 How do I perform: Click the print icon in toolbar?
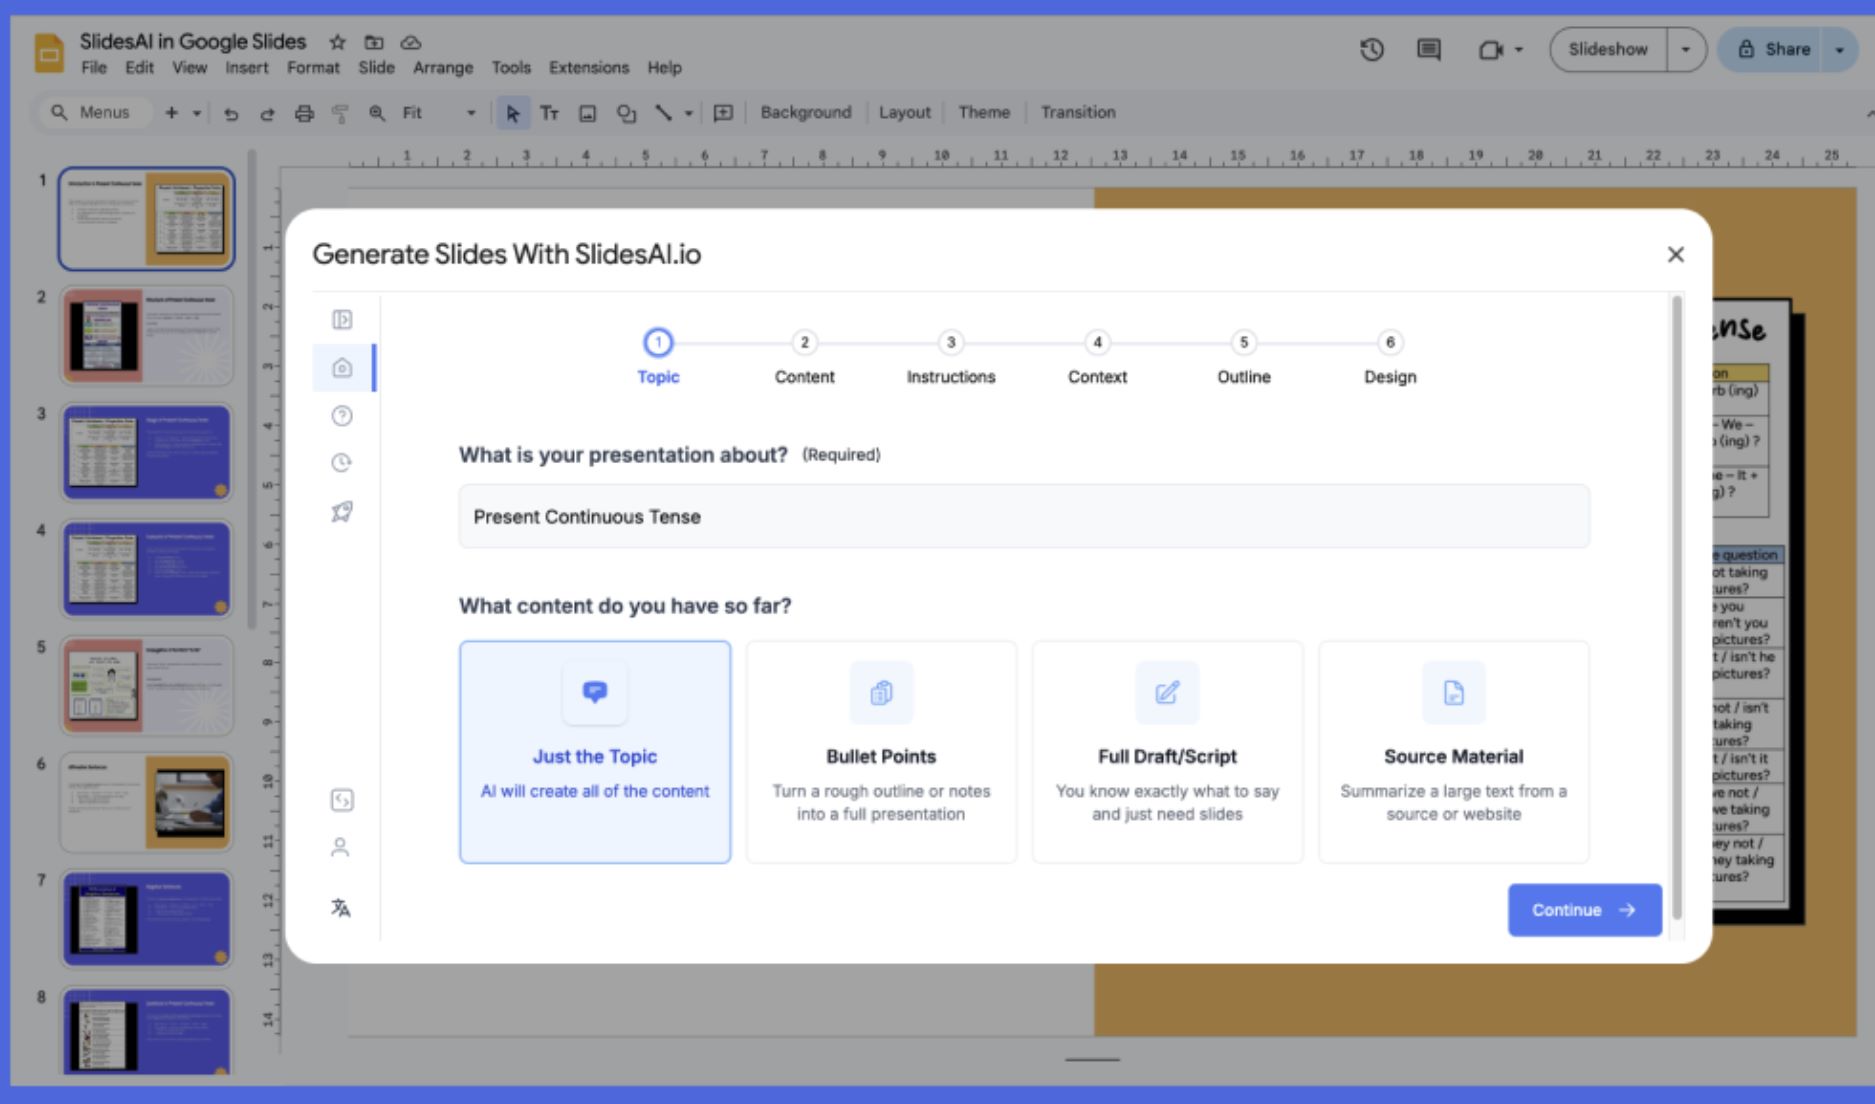pos(304,113)
